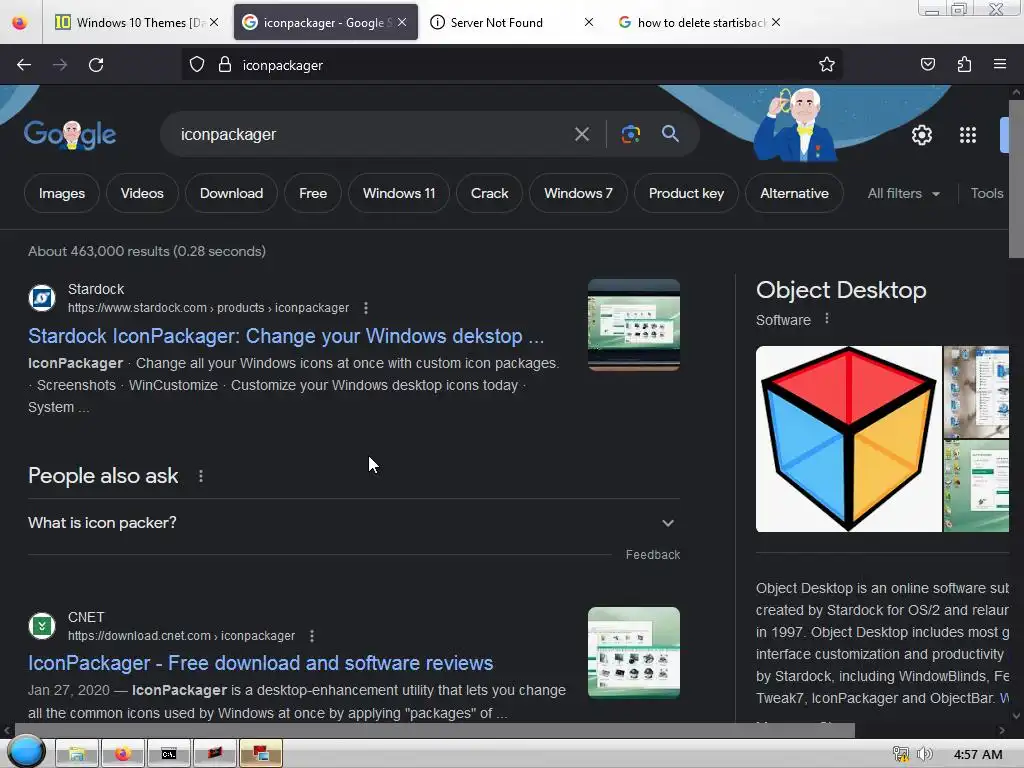Click the padlock site security icon
This screenshot has height=768, width=1024.
coord(225,65)
